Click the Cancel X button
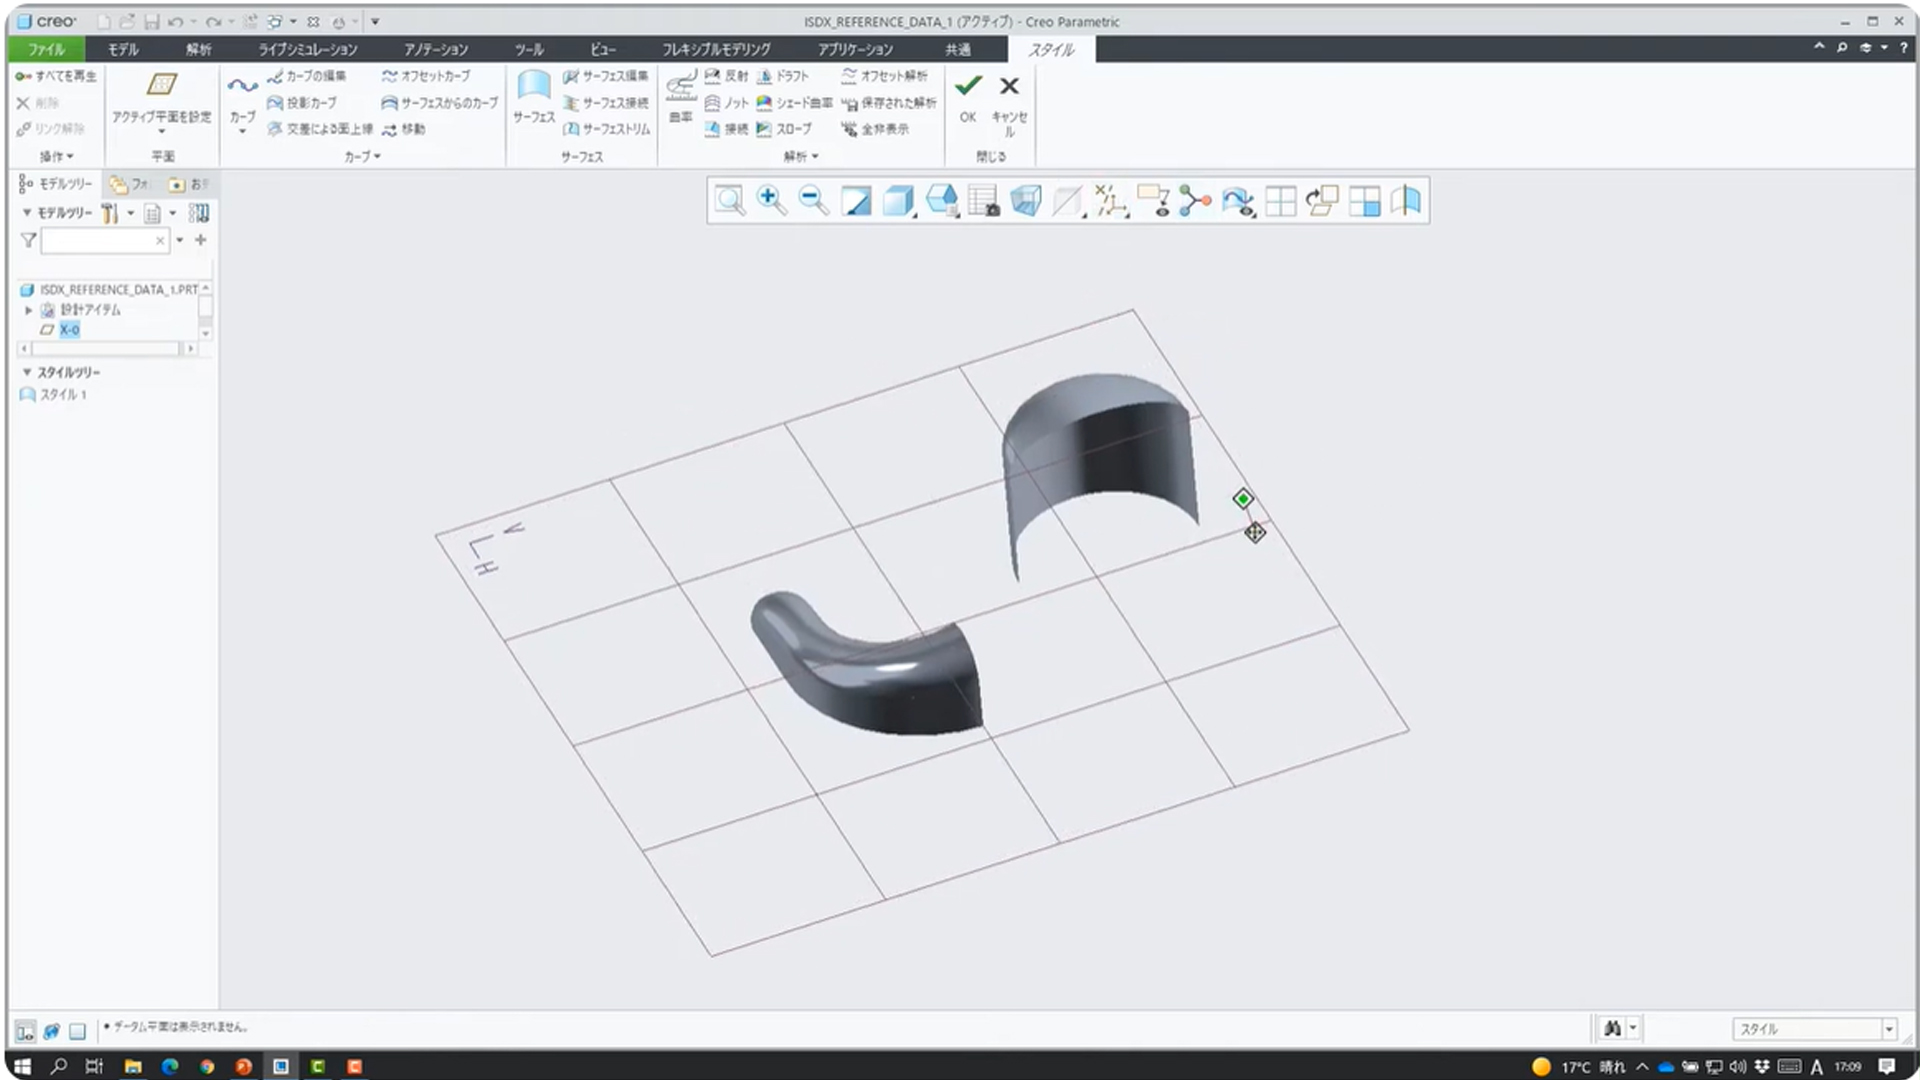 [x=1009, y=87]
